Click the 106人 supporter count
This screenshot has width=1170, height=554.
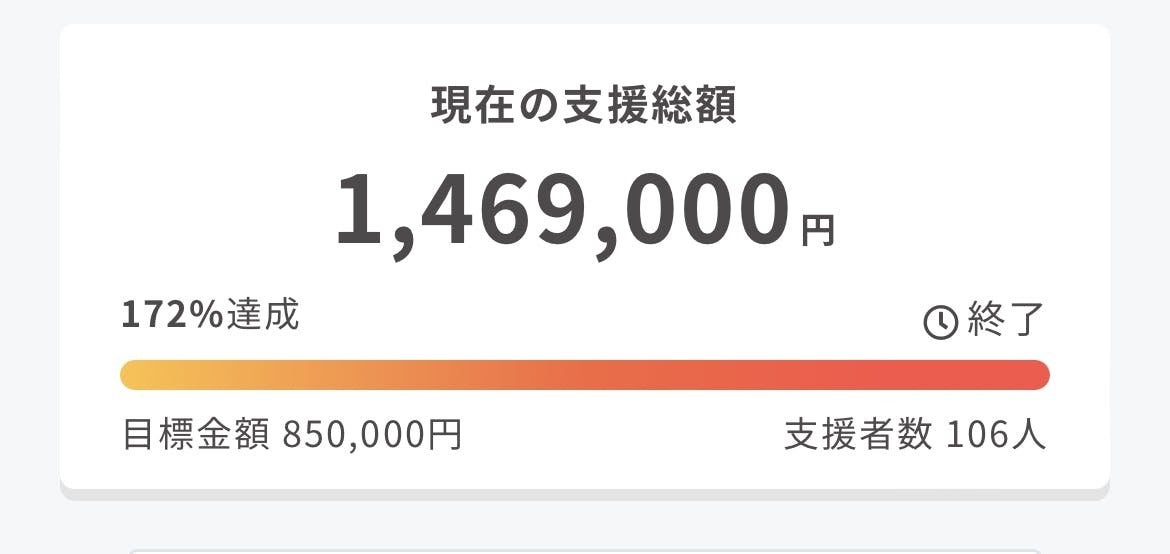coord(996,435)
